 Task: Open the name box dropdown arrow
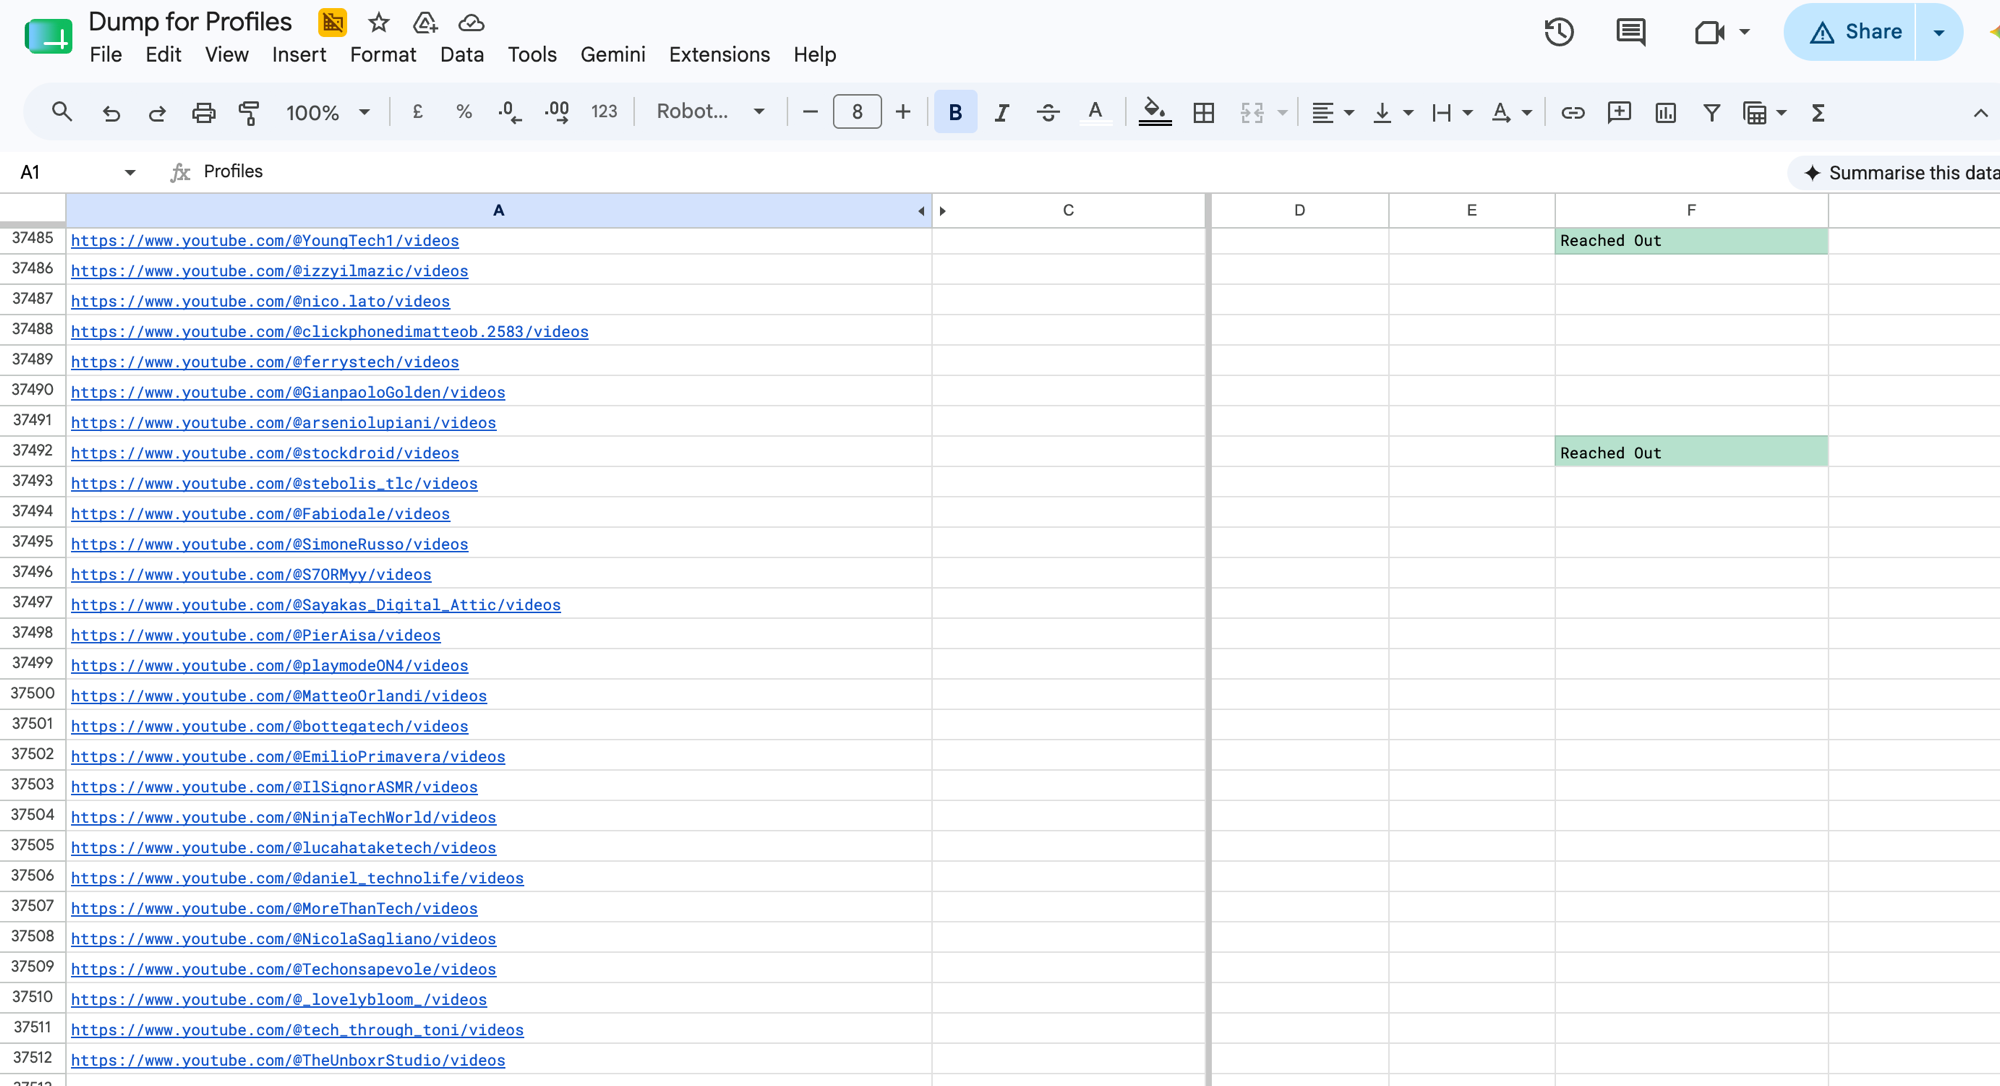(x=130, y=172)
